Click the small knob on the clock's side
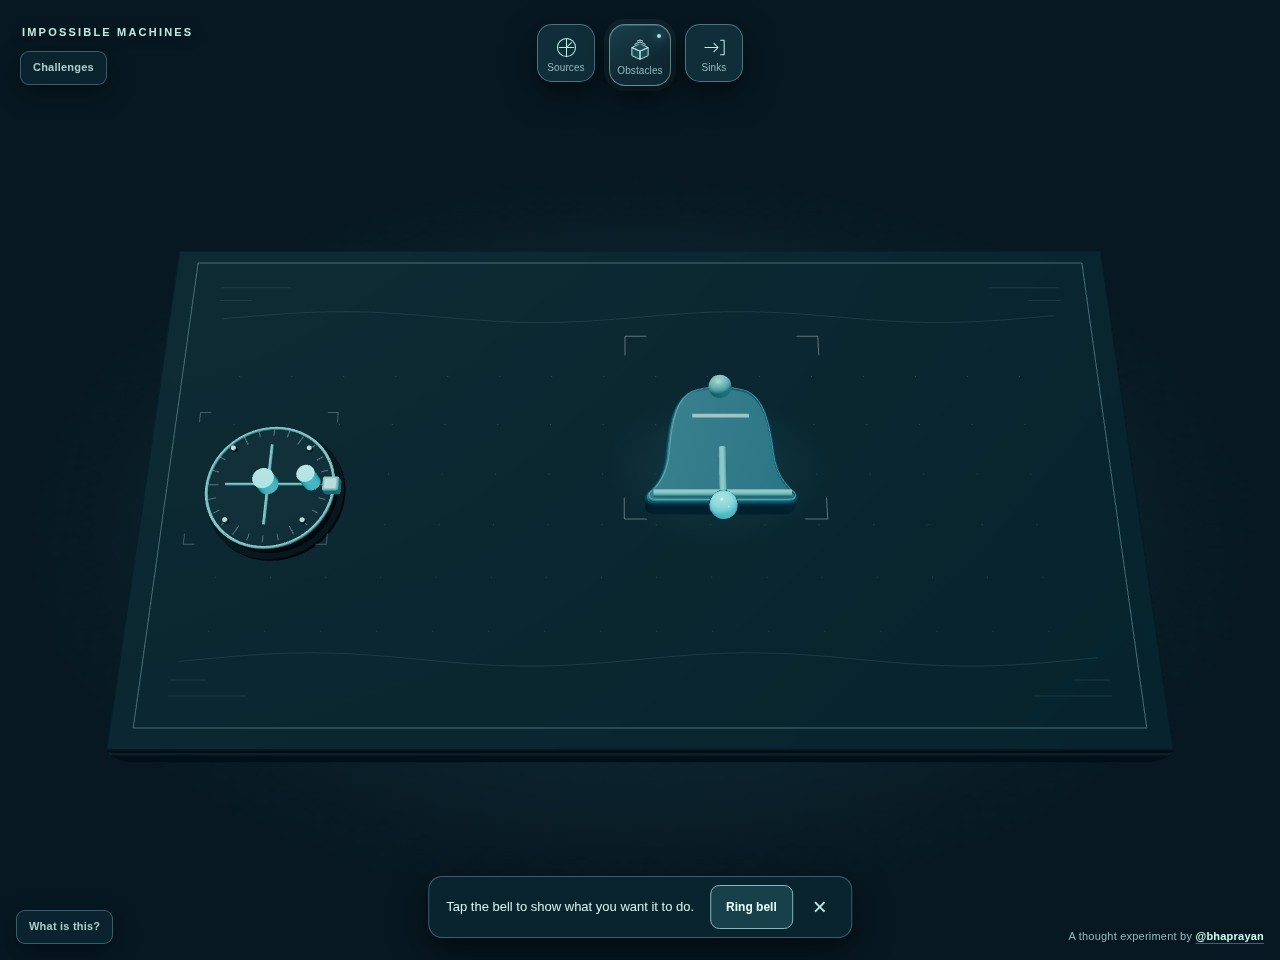 (x=331, y=485)
